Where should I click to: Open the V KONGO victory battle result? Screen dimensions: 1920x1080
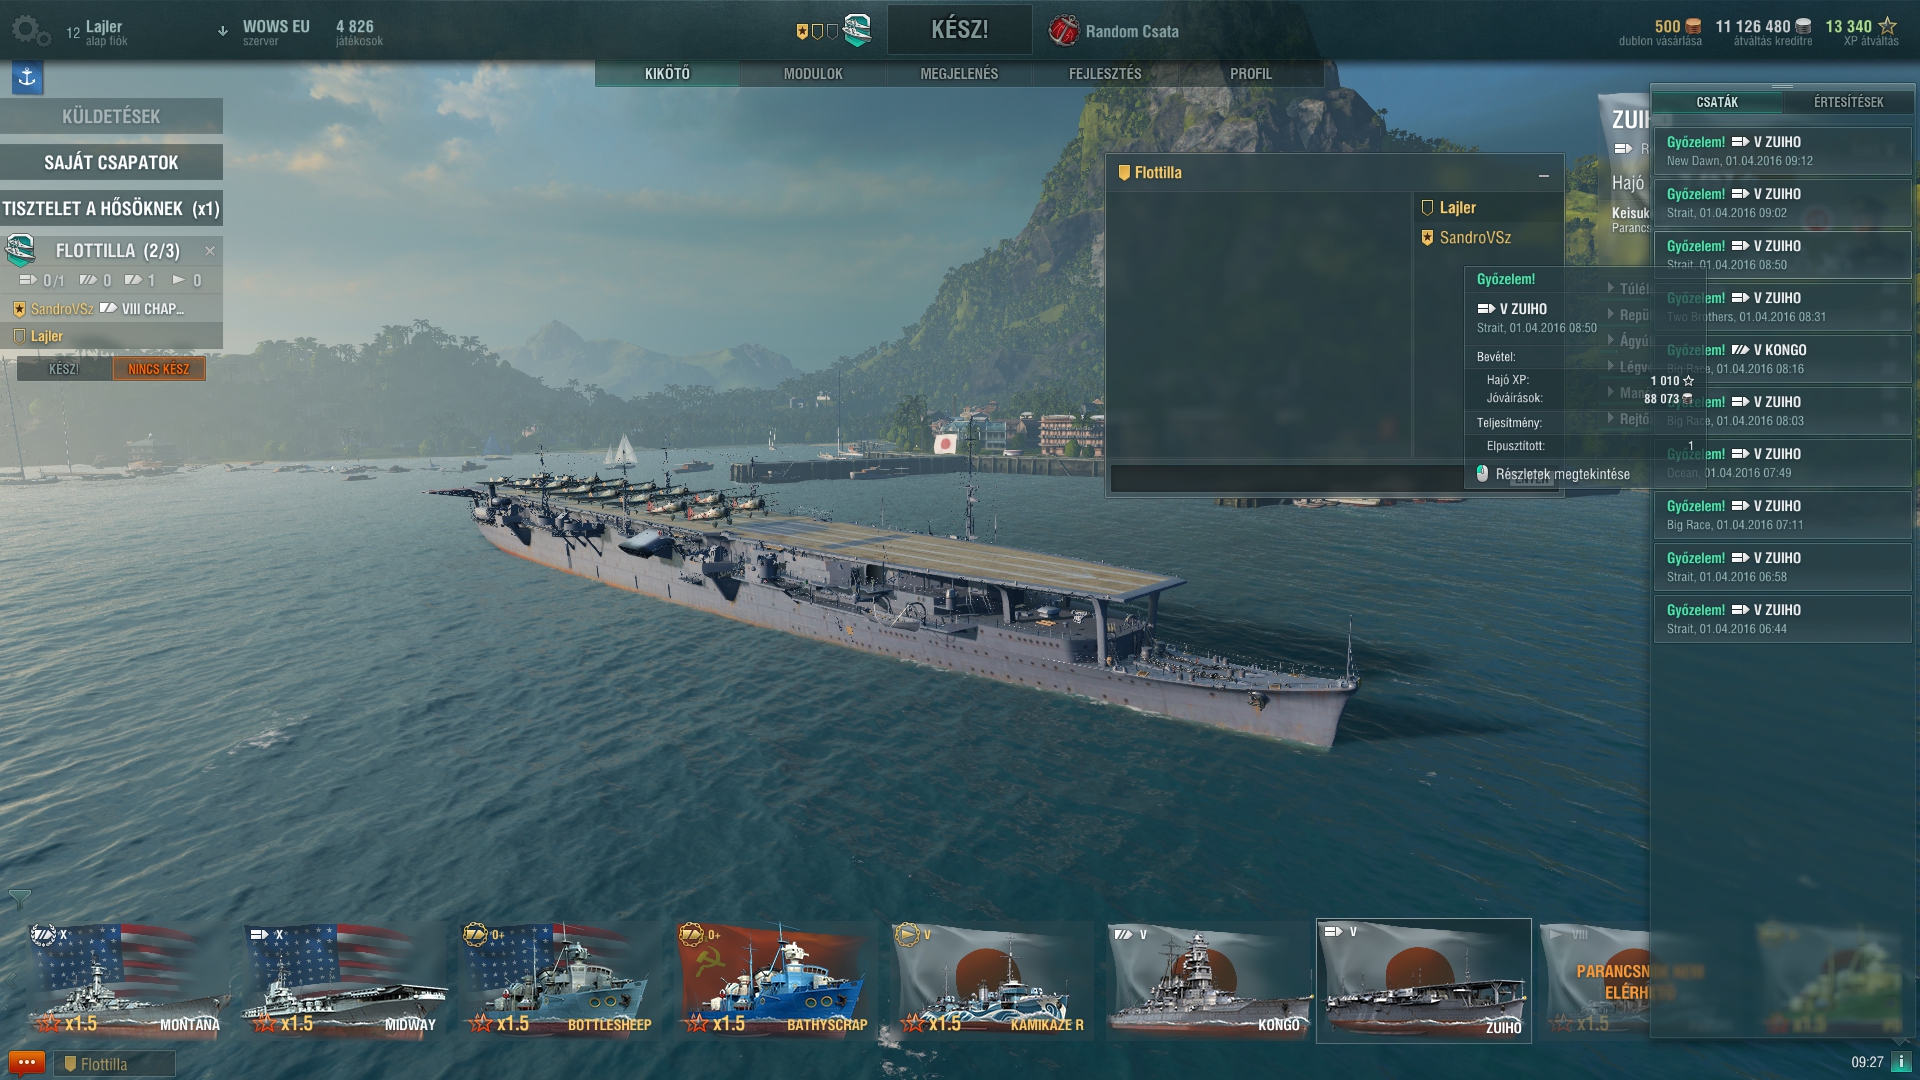pos(1782,358)
